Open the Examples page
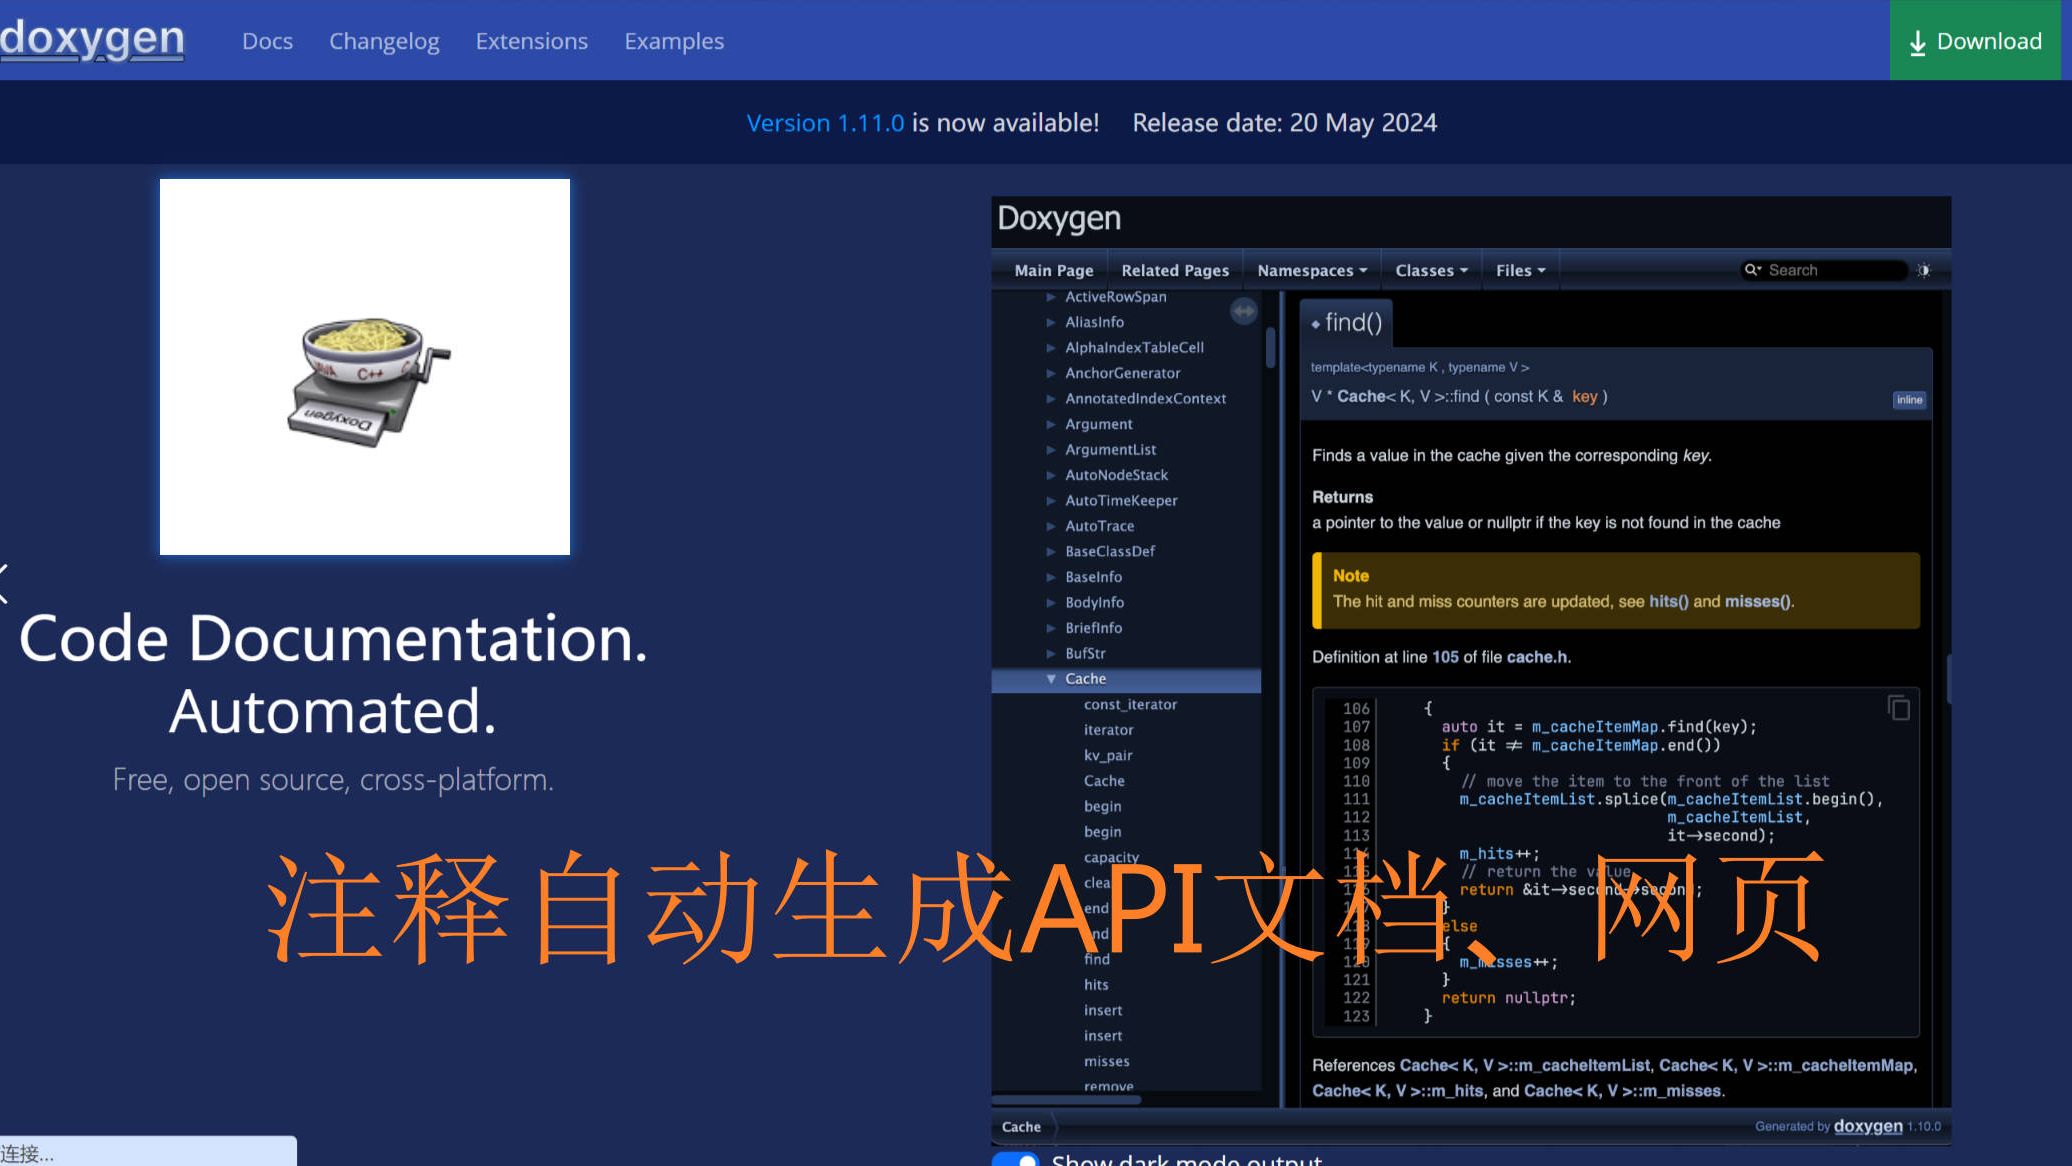 (x=674, y=41)
